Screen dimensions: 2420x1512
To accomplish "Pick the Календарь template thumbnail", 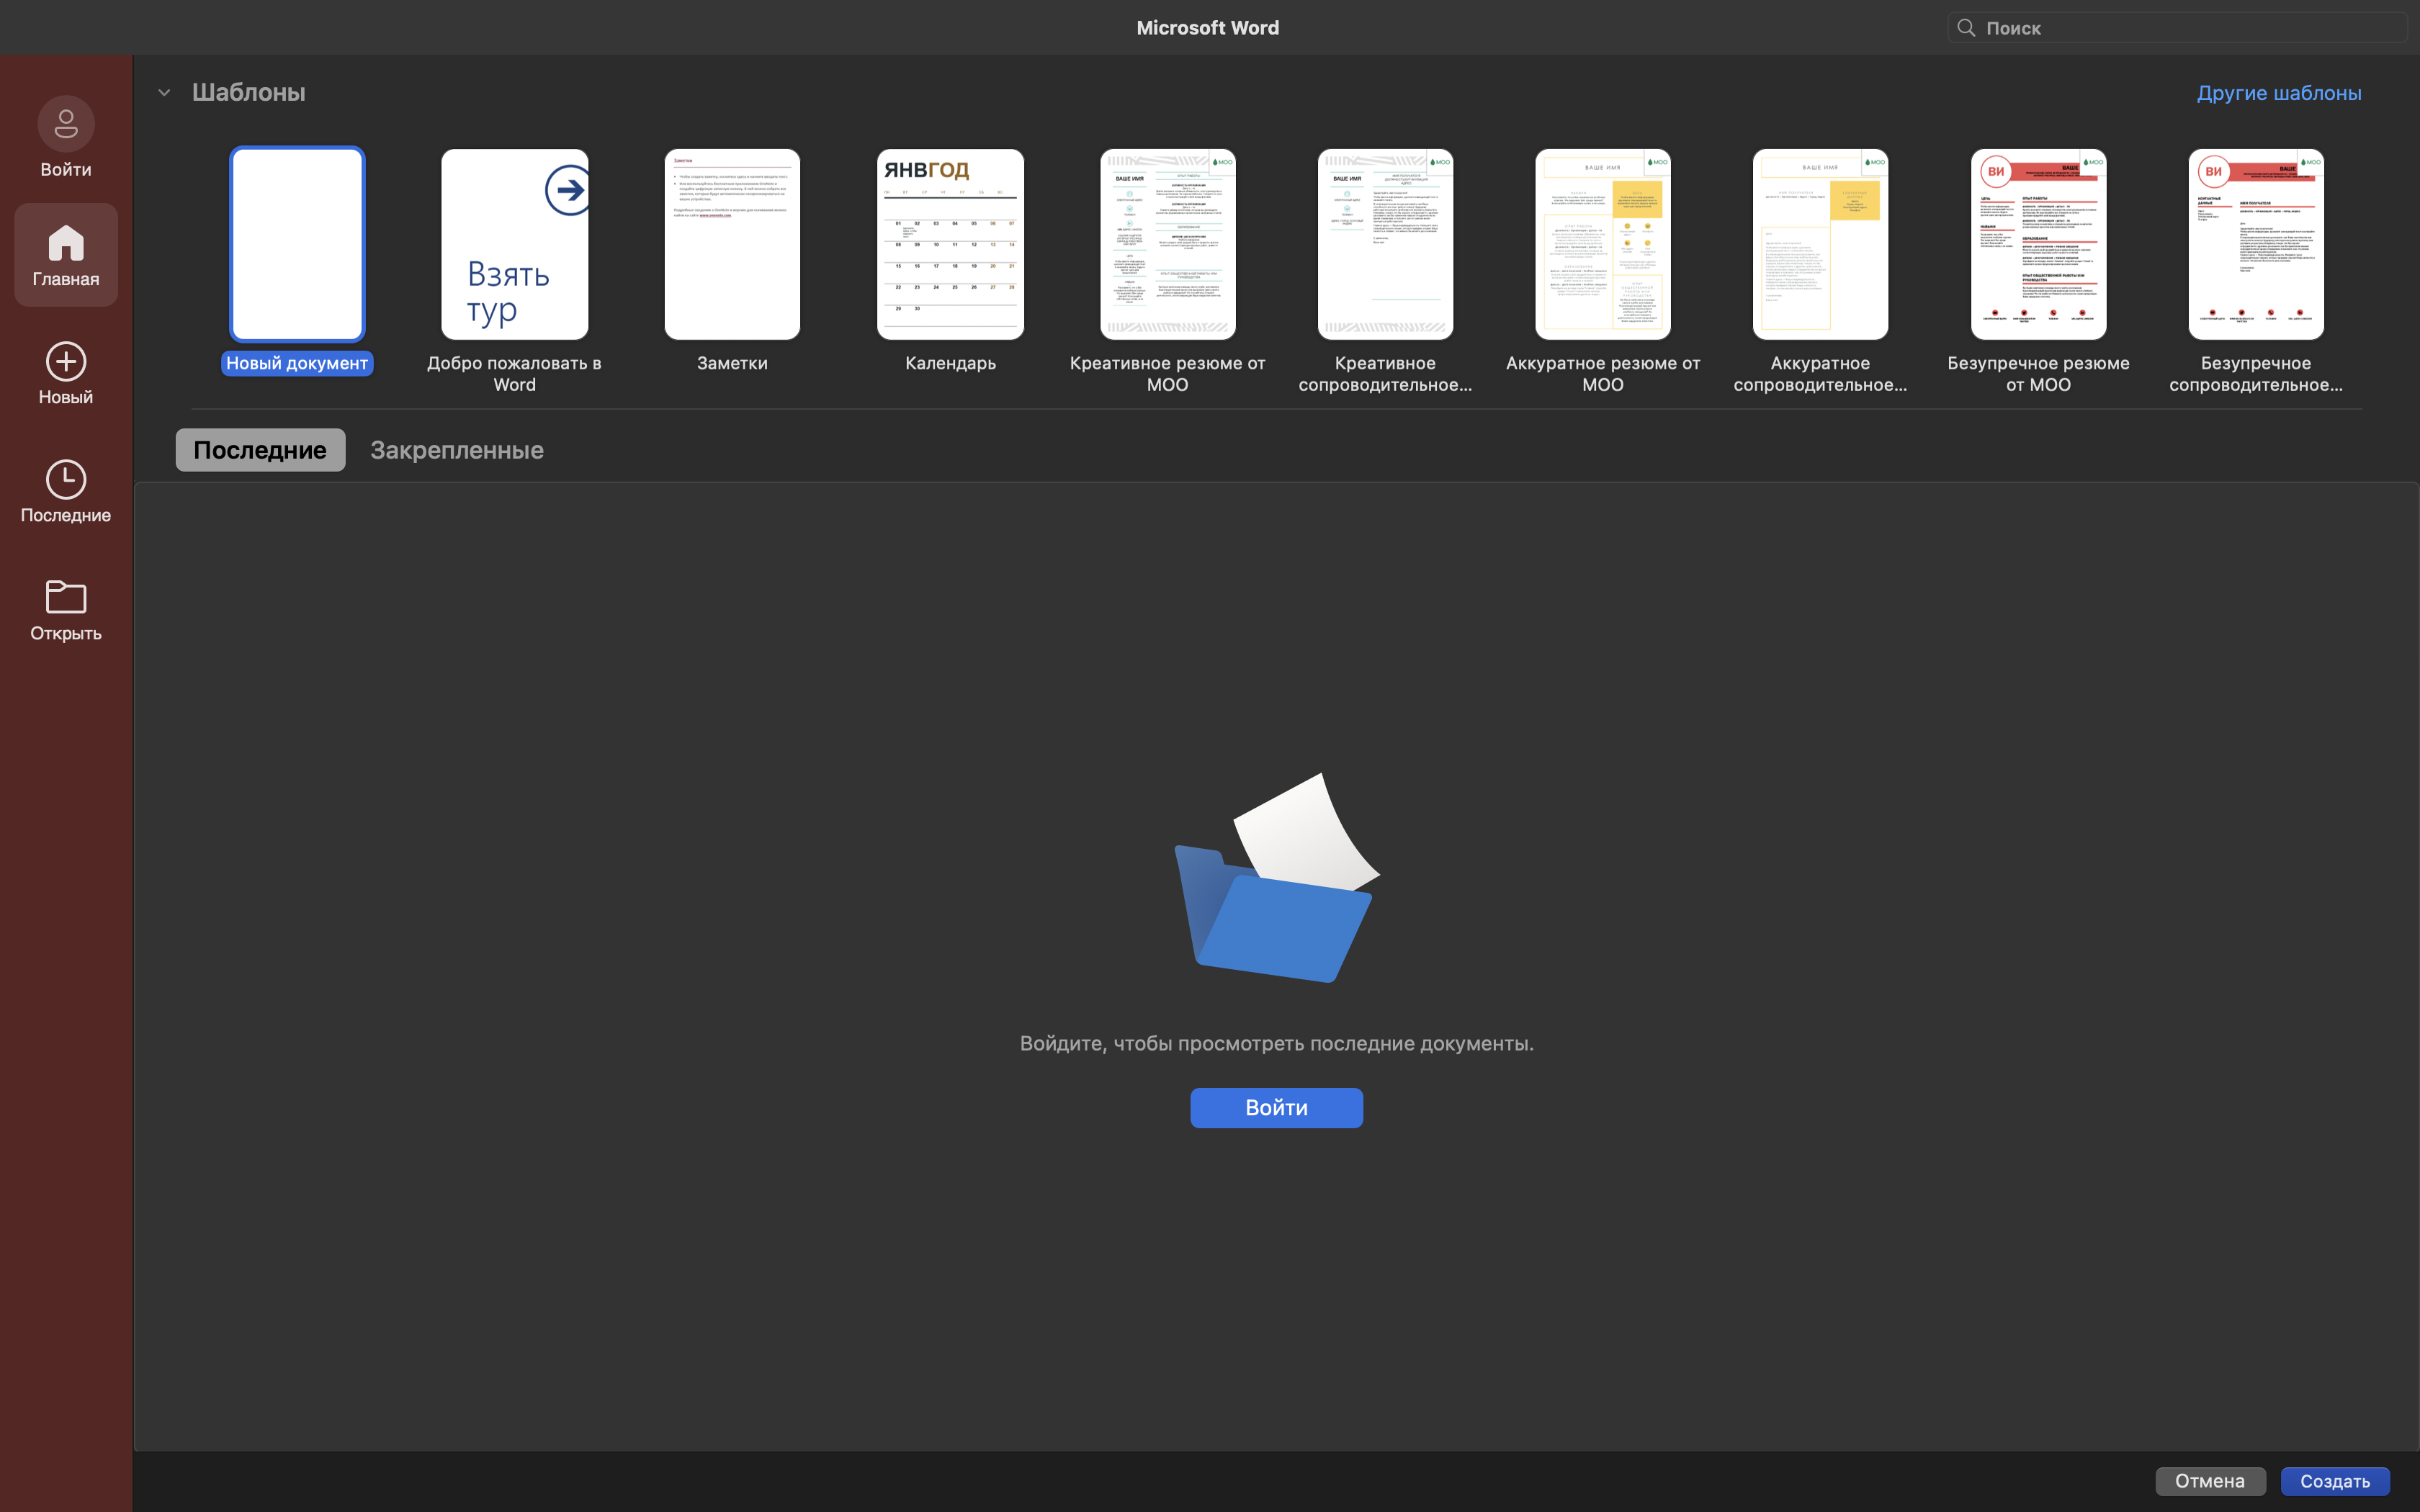I will coord(950,244).
